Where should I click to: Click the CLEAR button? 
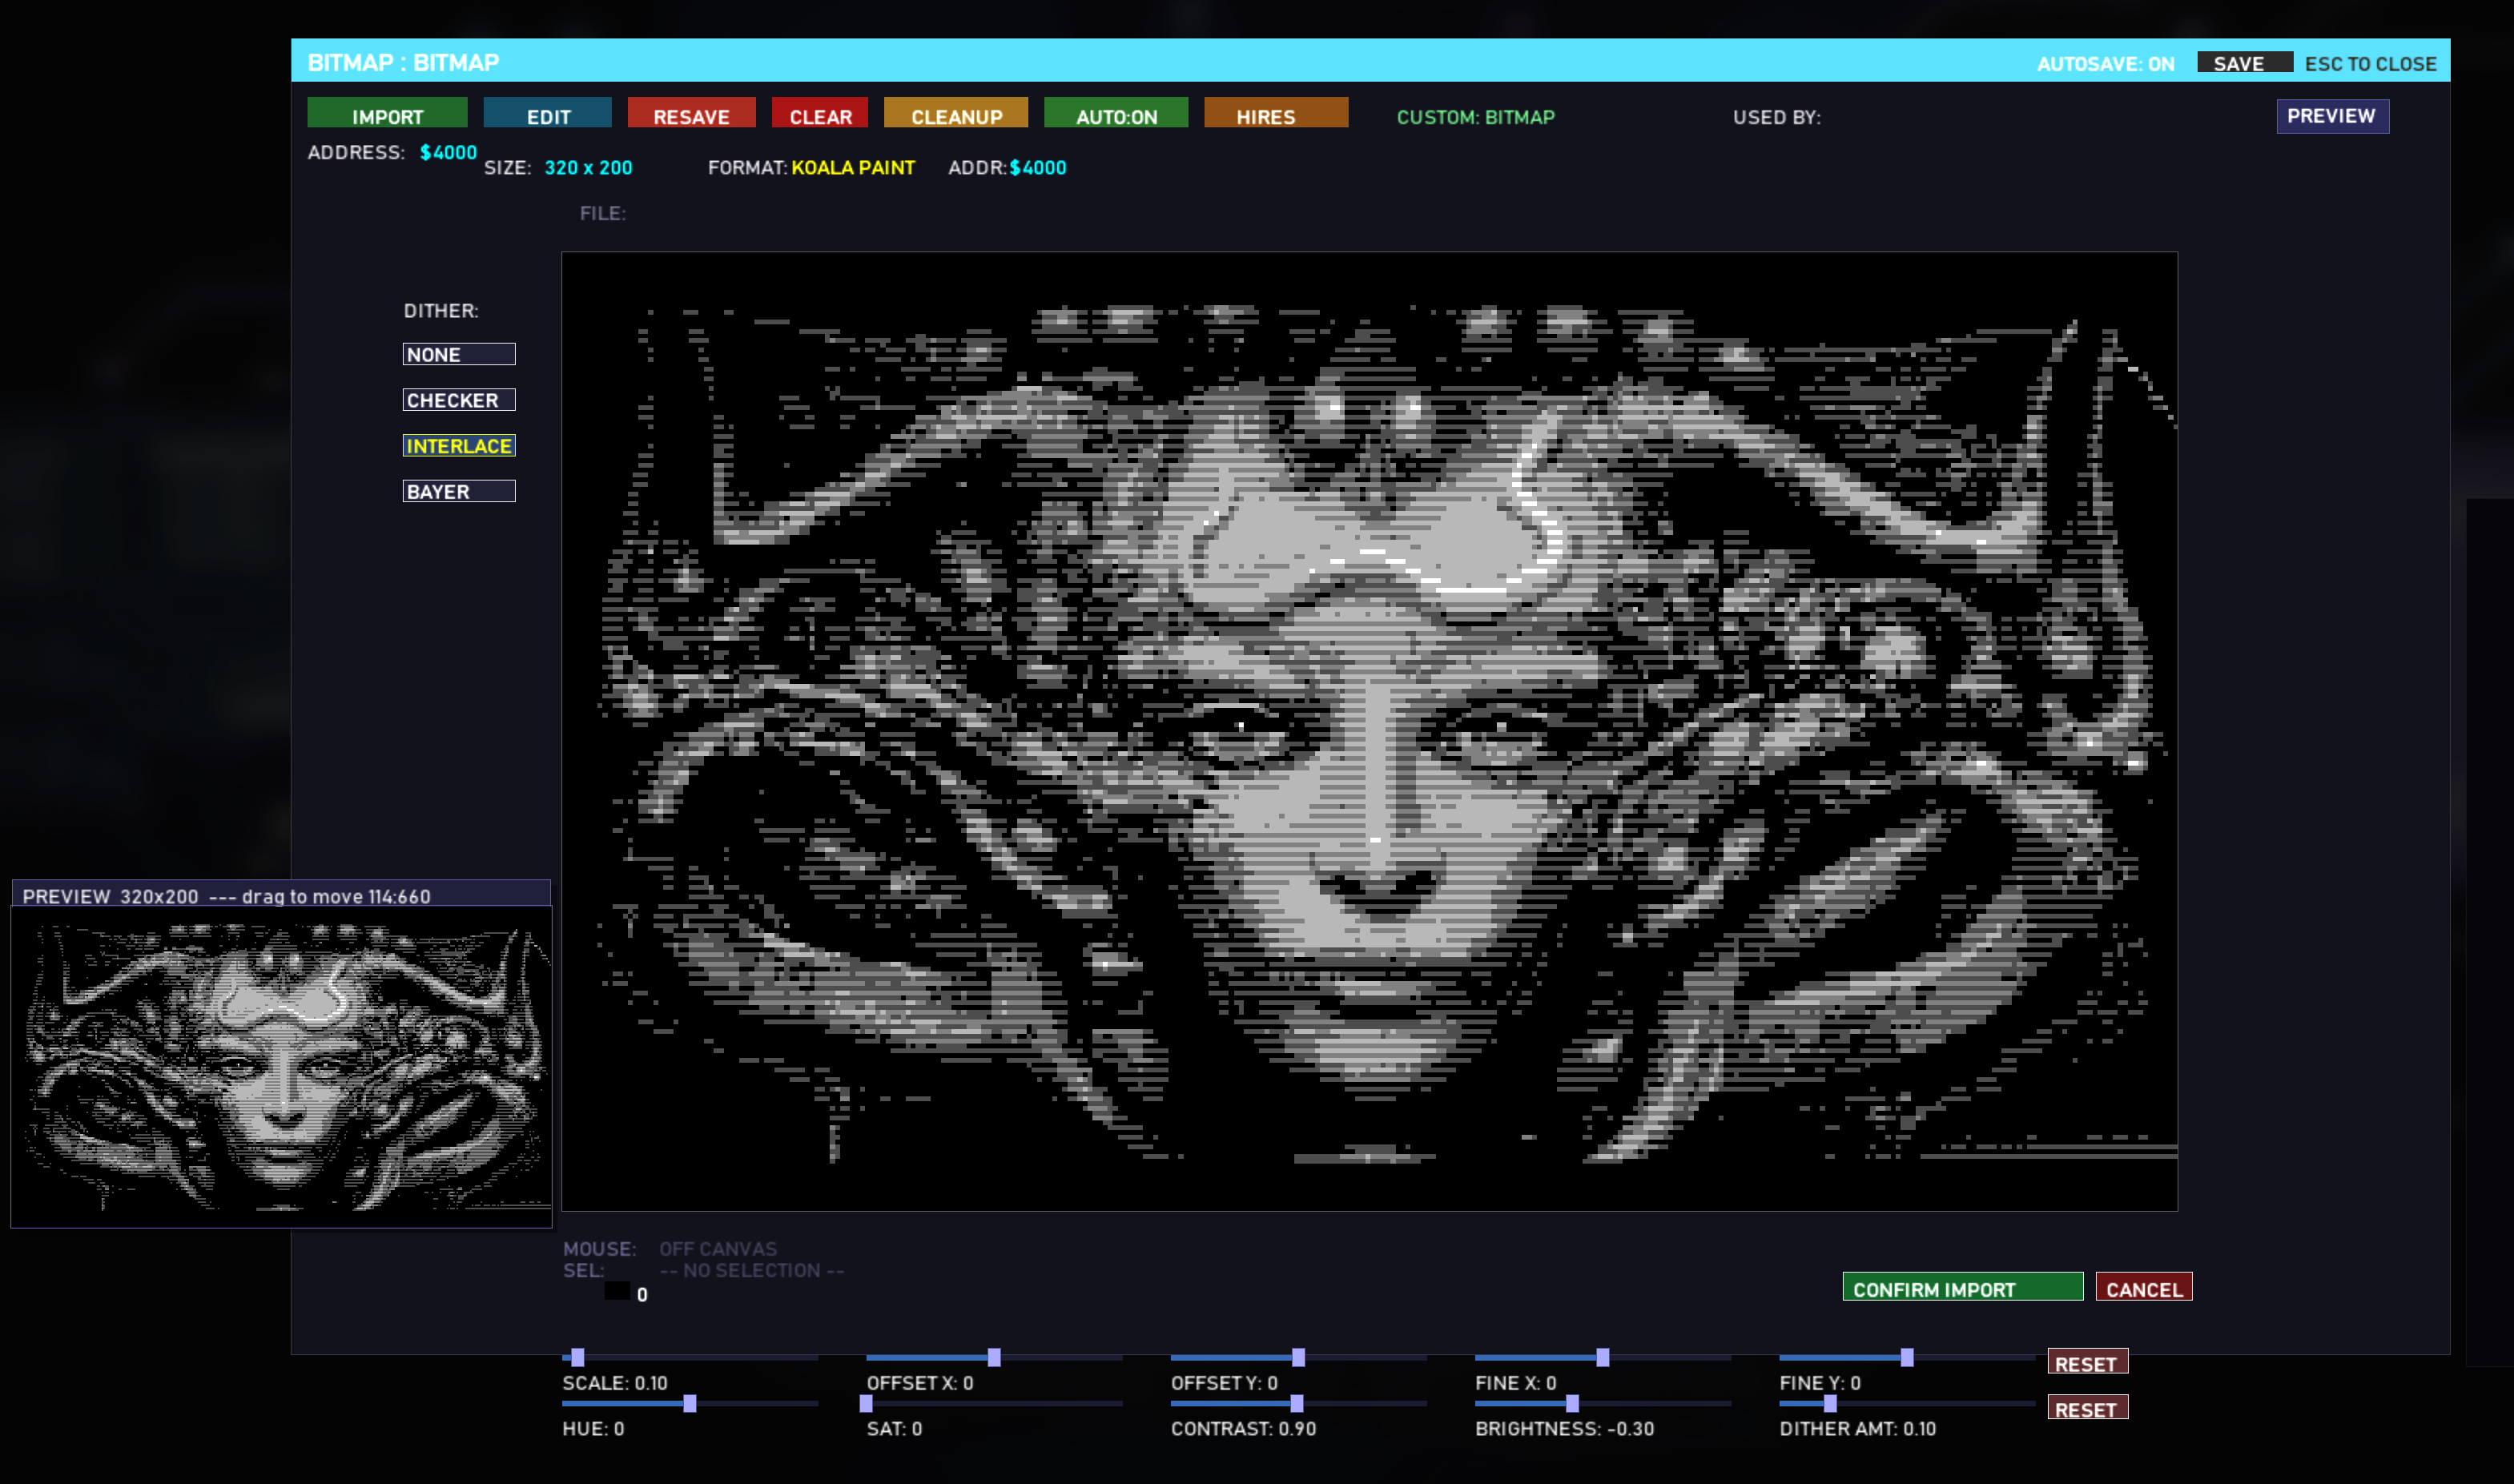(820, 113)
